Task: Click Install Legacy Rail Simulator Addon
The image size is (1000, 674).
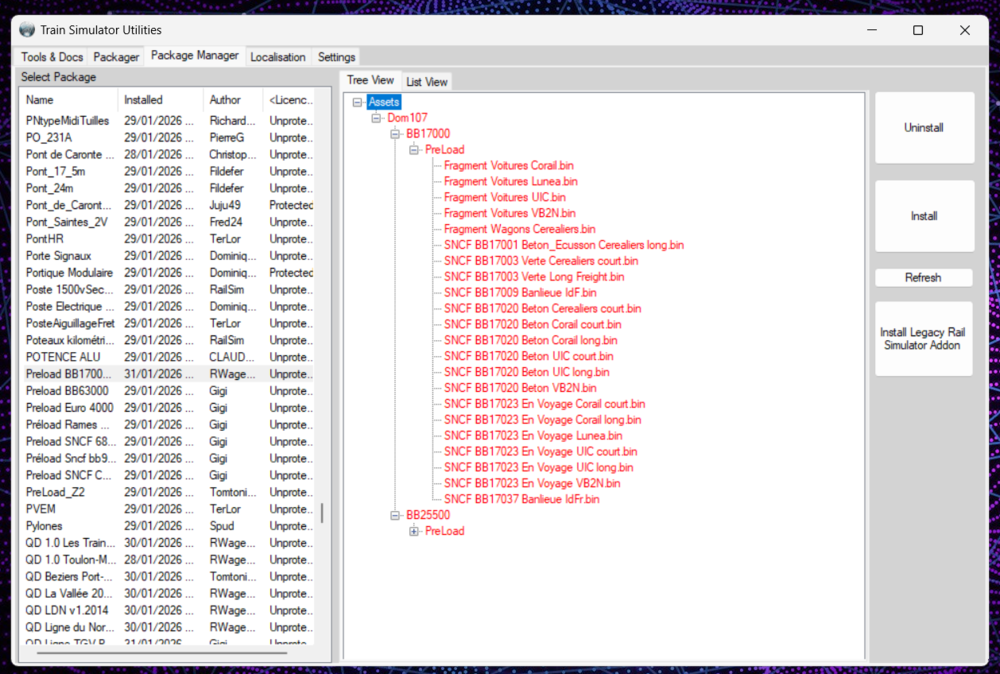Action: click(923, 339)
